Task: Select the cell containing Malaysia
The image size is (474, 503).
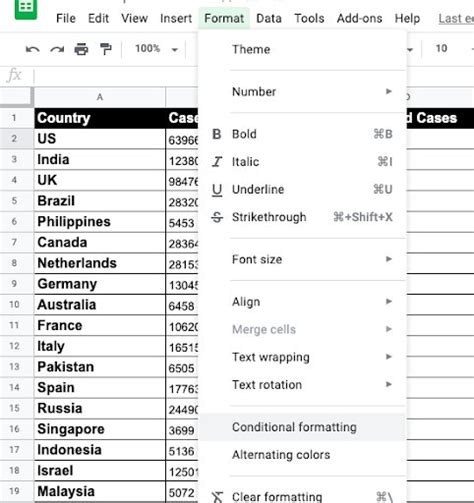Action: click(100, 491)
